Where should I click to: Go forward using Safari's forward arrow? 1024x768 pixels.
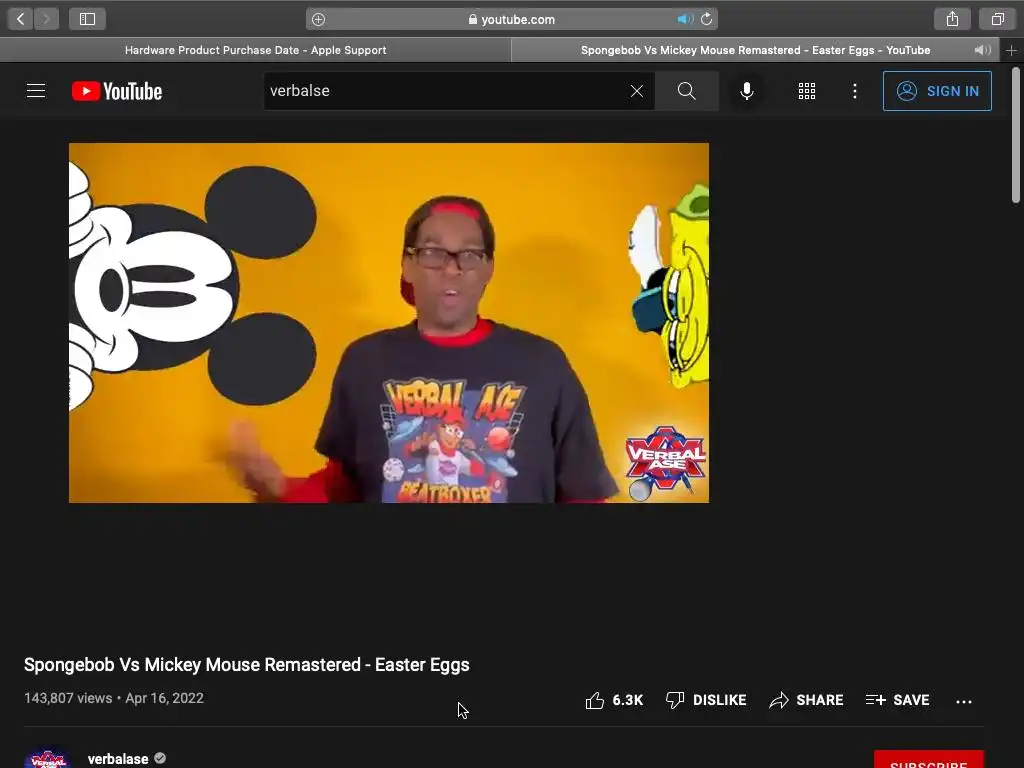(x=46, y=19)
